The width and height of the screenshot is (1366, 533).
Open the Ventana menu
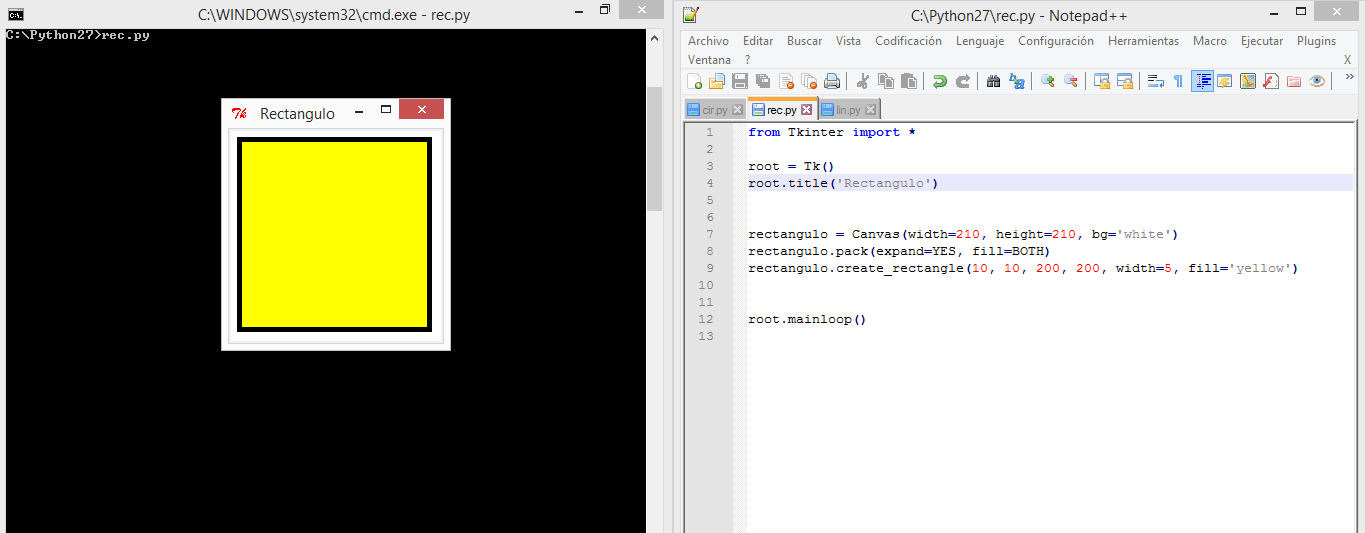(709, 60)
